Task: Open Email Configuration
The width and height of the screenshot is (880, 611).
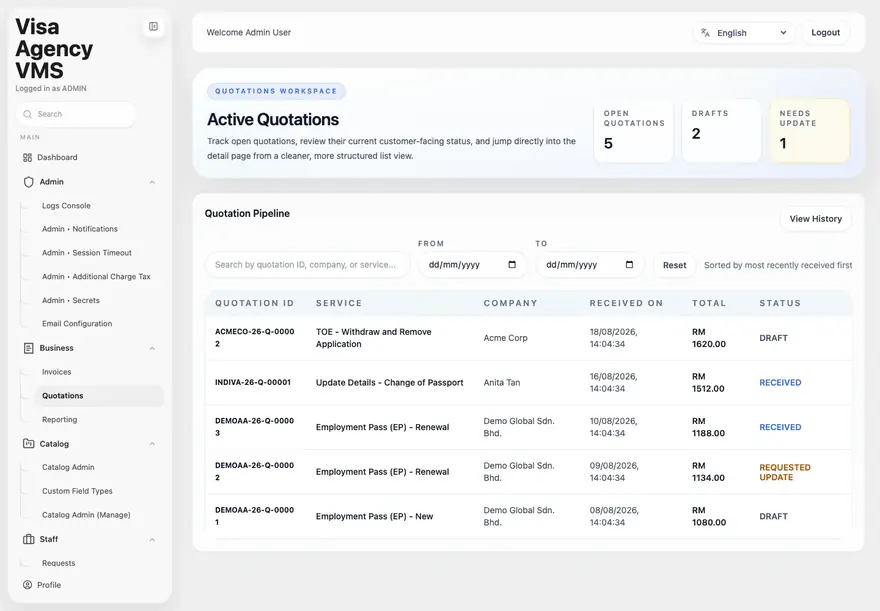Action: 77,324
